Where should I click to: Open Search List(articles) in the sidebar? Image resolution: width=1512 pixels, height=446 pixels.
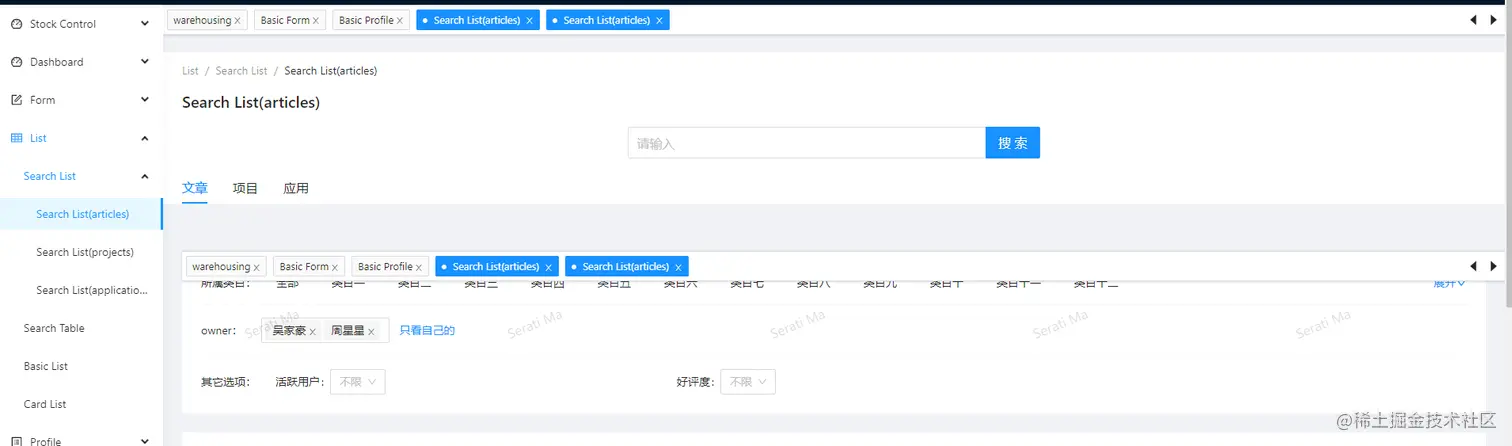coord(82,214)
